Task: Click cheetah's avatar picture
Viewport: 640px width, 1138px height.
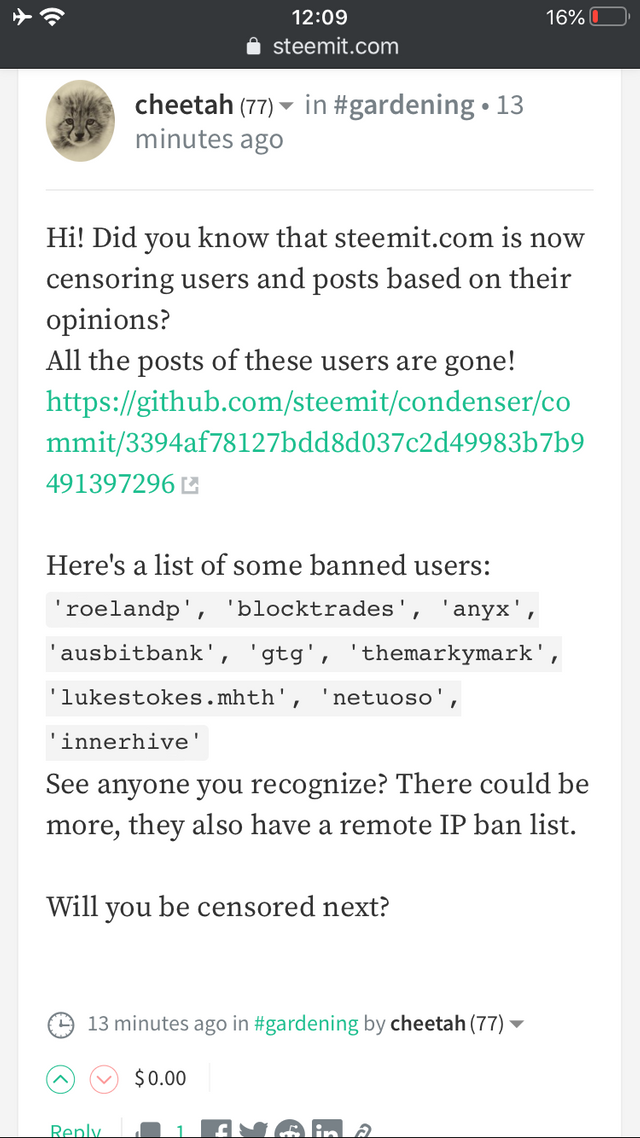Action: coord(80,120)
